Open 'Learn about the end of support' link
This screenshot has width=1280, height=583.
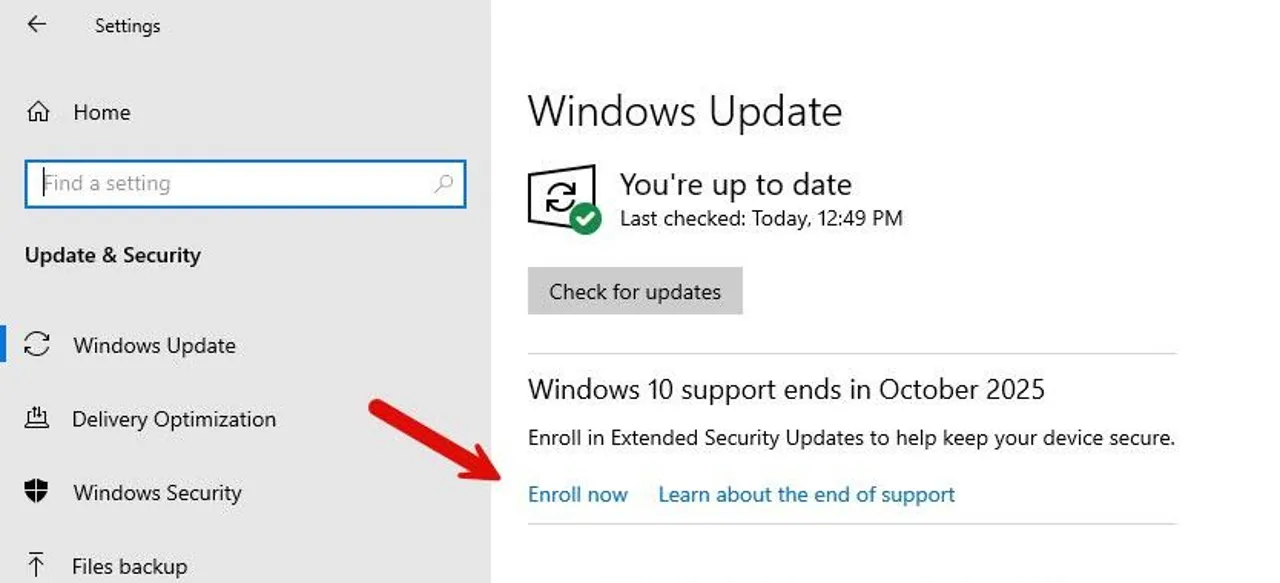point(806,494)
